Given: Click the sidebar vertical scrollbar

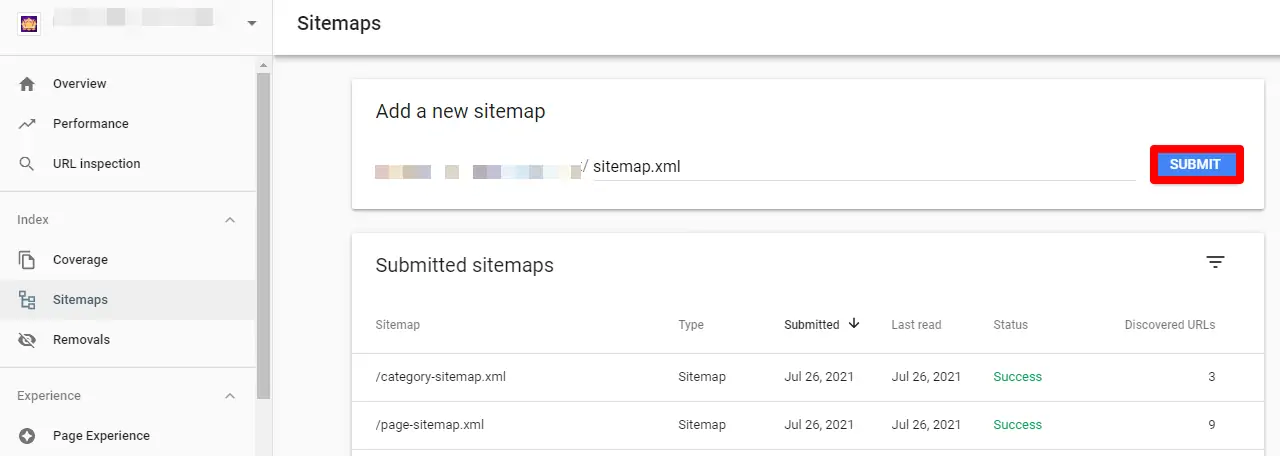Looking at the screenshot, I should 264,230.
